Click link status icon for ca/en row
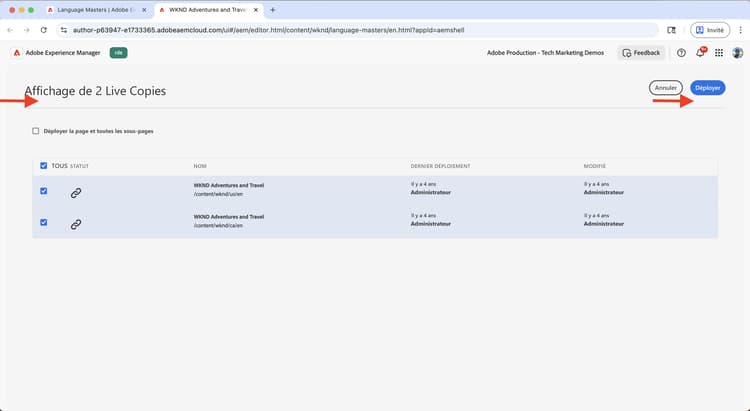This screenshot has height=411, width=750. click(x=76, y=224)
